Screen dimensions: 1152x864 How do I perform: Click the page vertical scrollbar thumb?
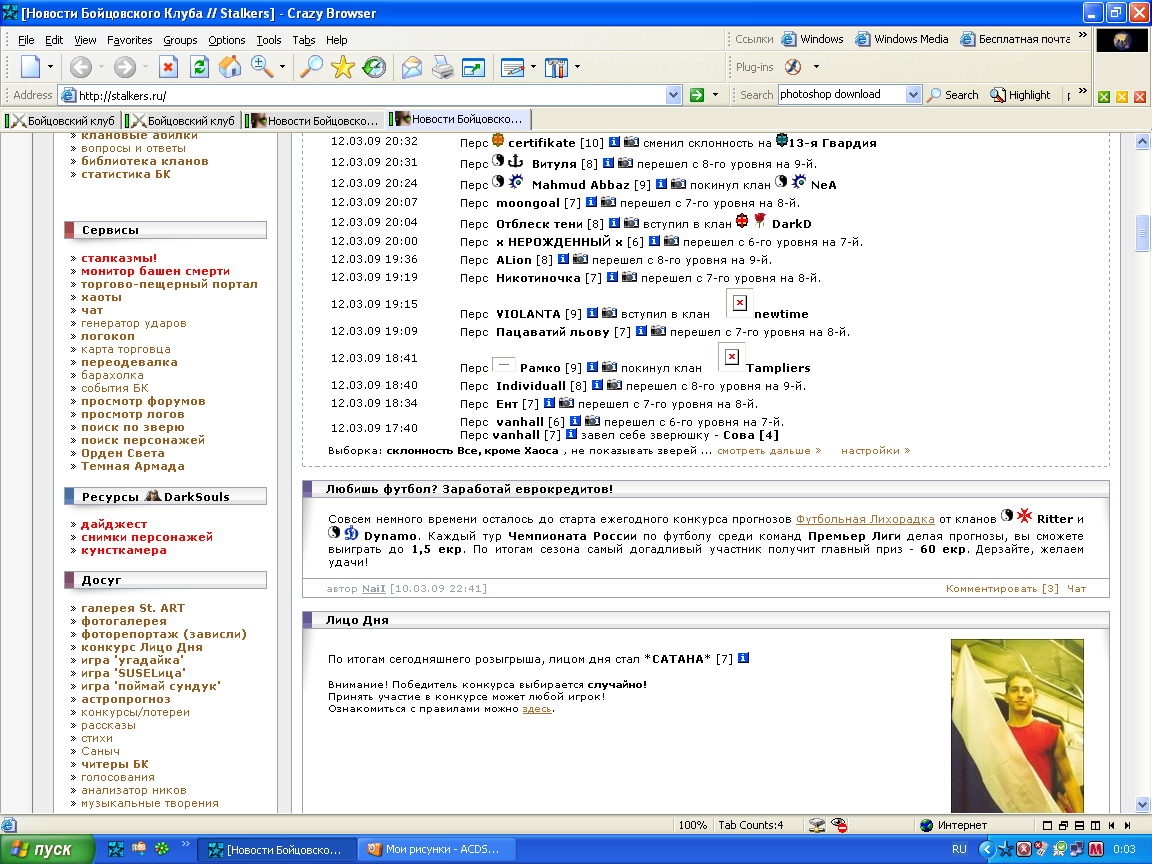click(x=1142, y=233)
